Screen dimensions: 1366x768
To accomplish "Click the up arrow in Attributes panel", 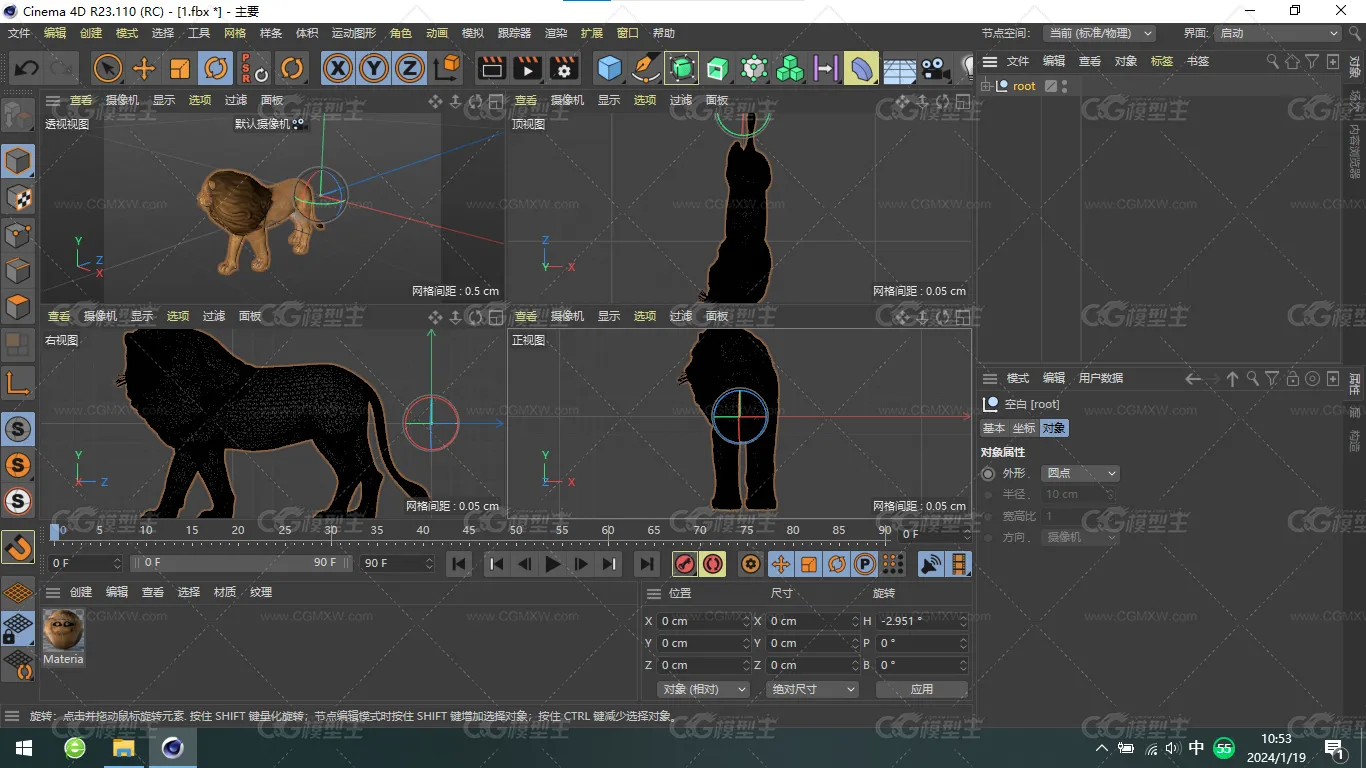I will pos(1232,379).
